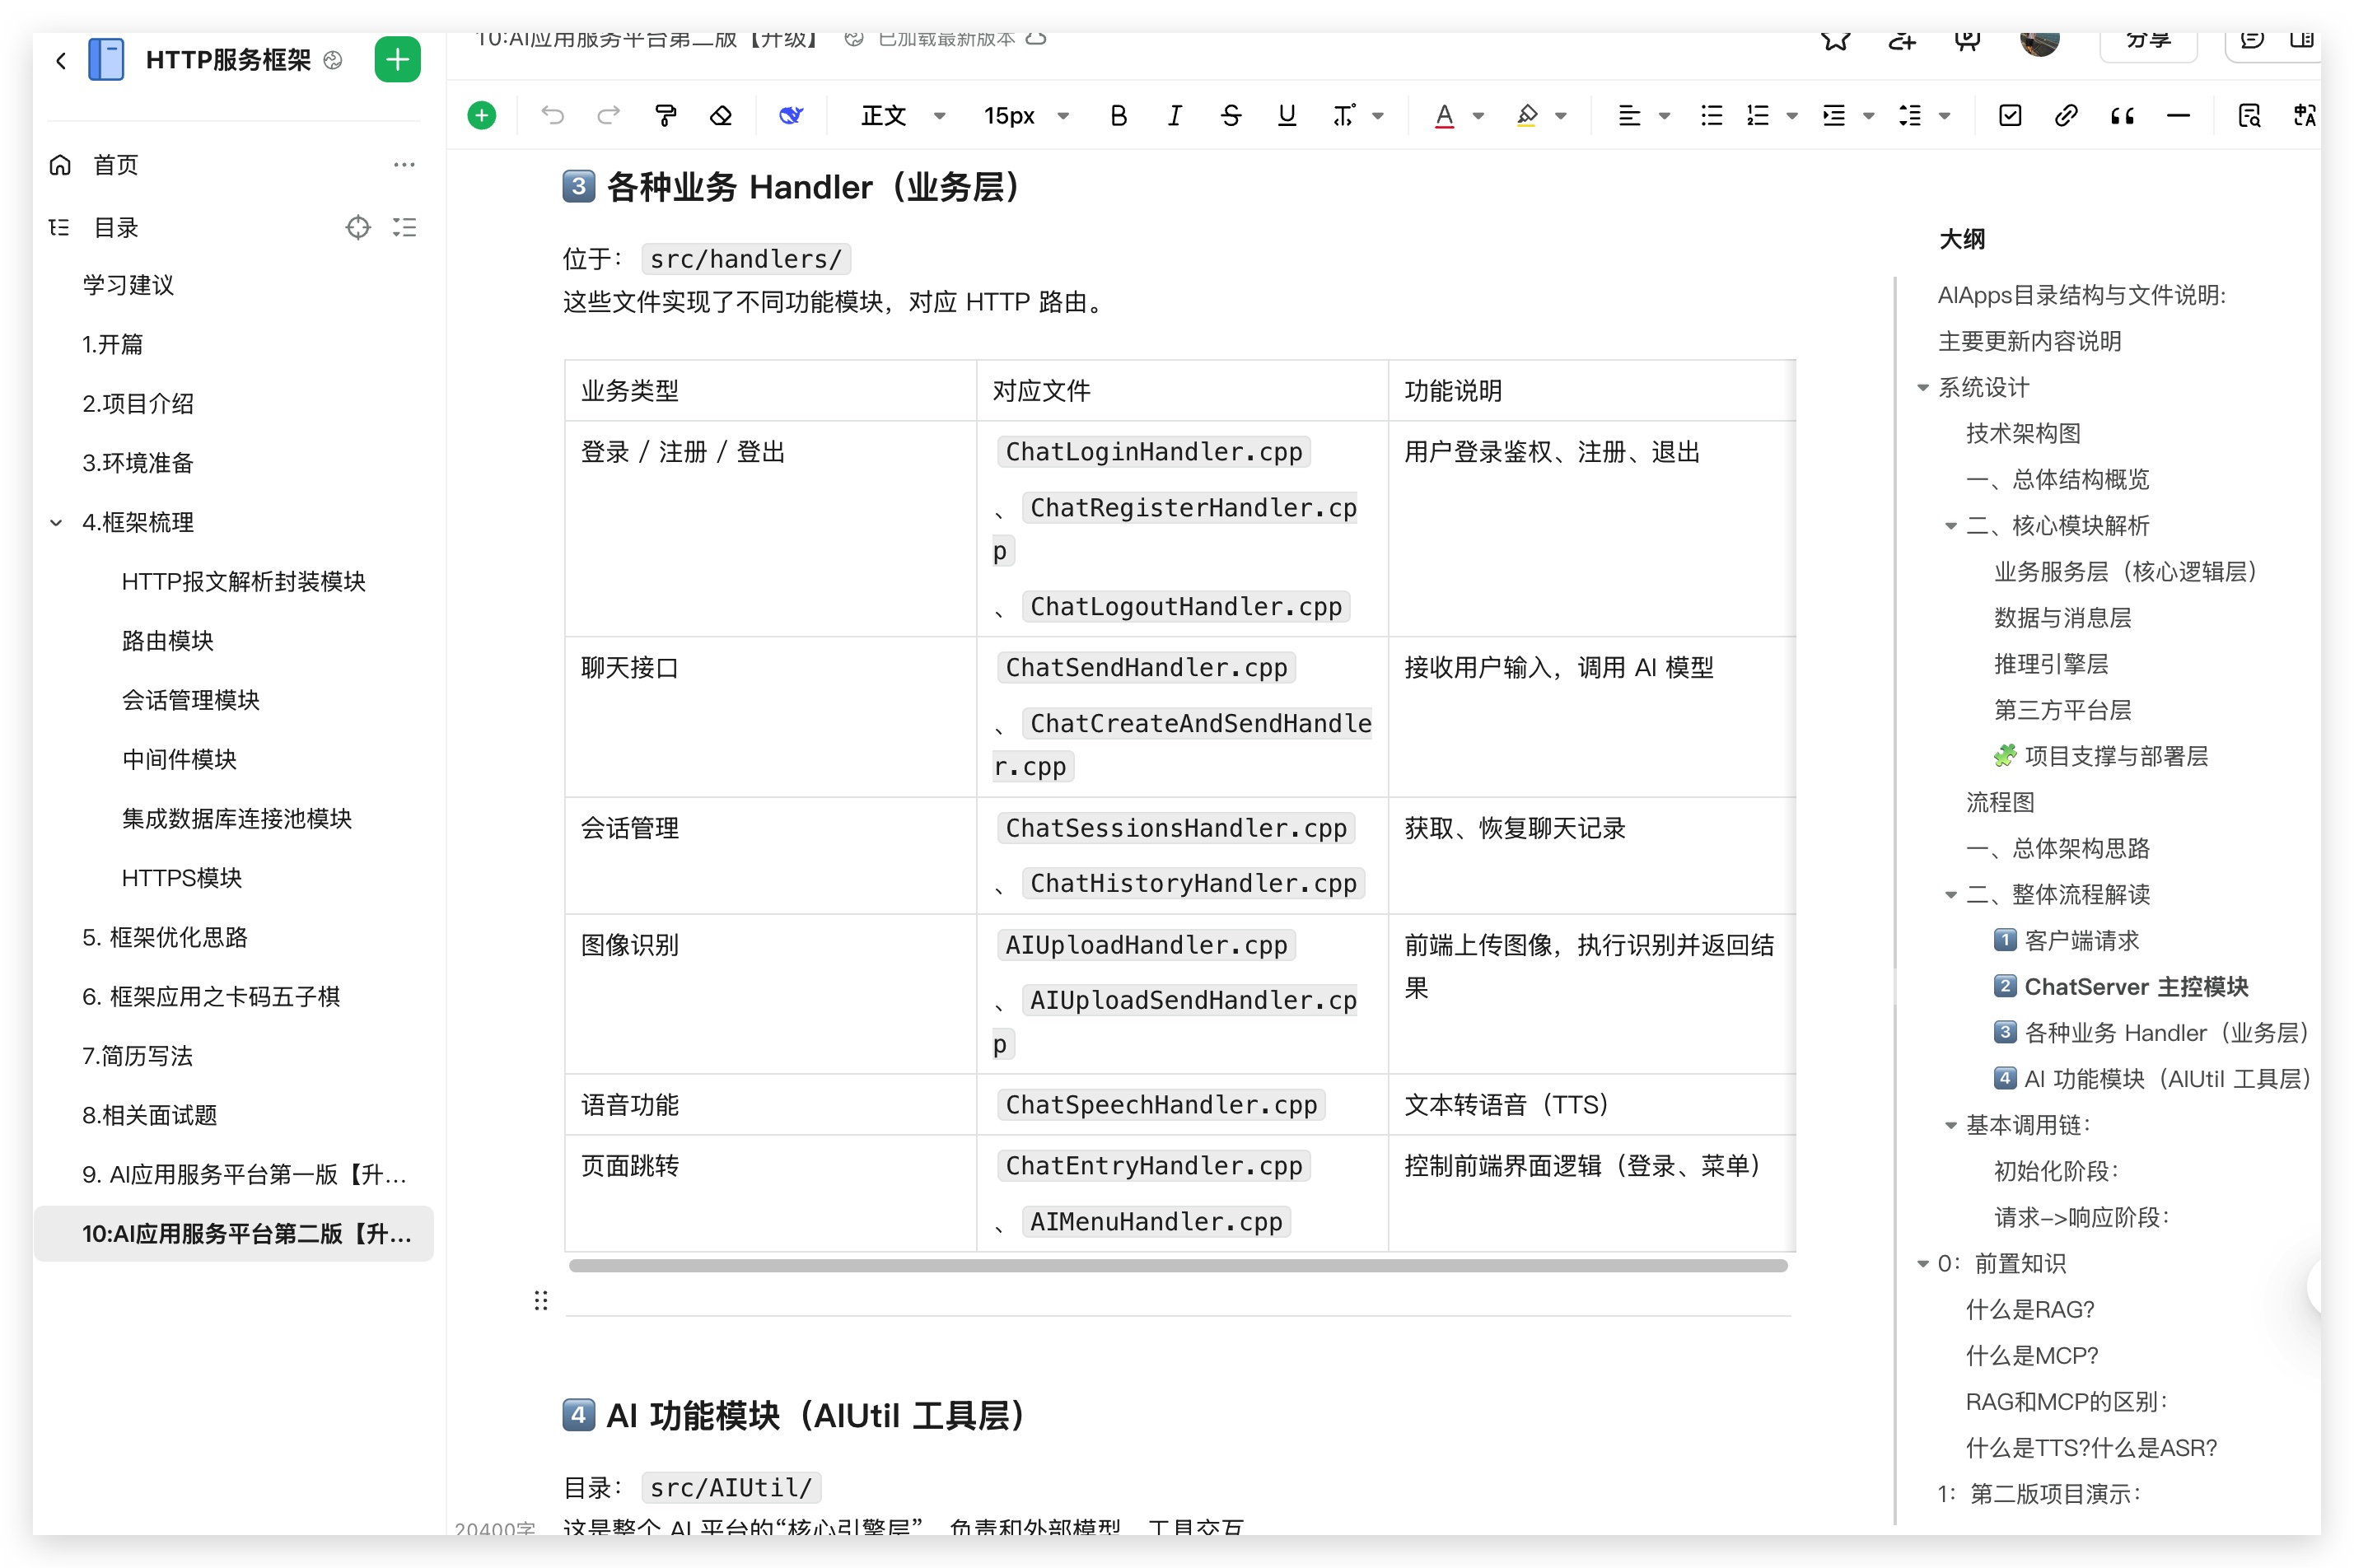The width and height of the screenshot is (2354, 1568).
Task: Click the locate current document target icon
Action: (x=357, y=228)
